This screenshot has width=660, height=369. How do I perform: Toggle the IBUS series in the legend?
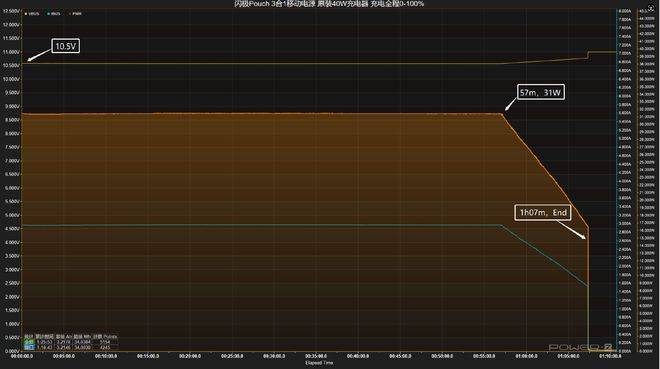54,14
